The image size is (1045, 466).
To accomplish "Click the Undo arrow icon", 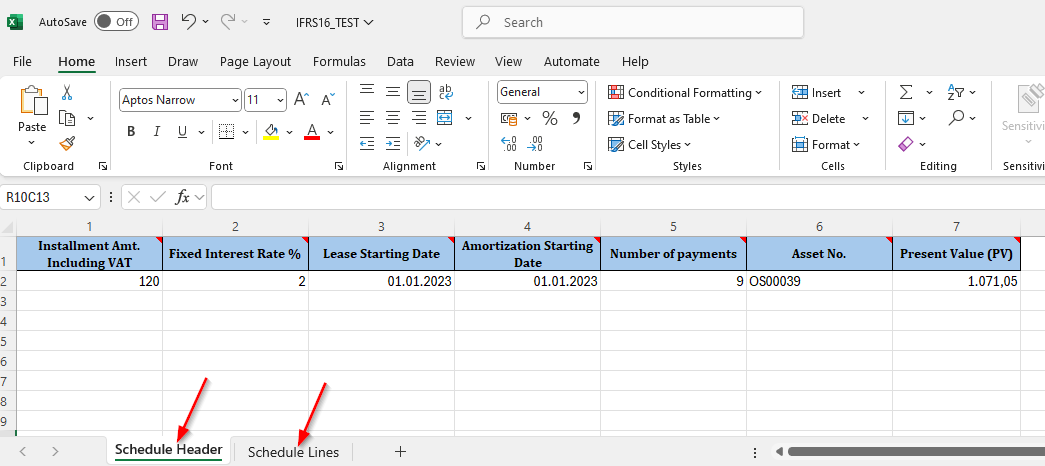I will 189,21.
